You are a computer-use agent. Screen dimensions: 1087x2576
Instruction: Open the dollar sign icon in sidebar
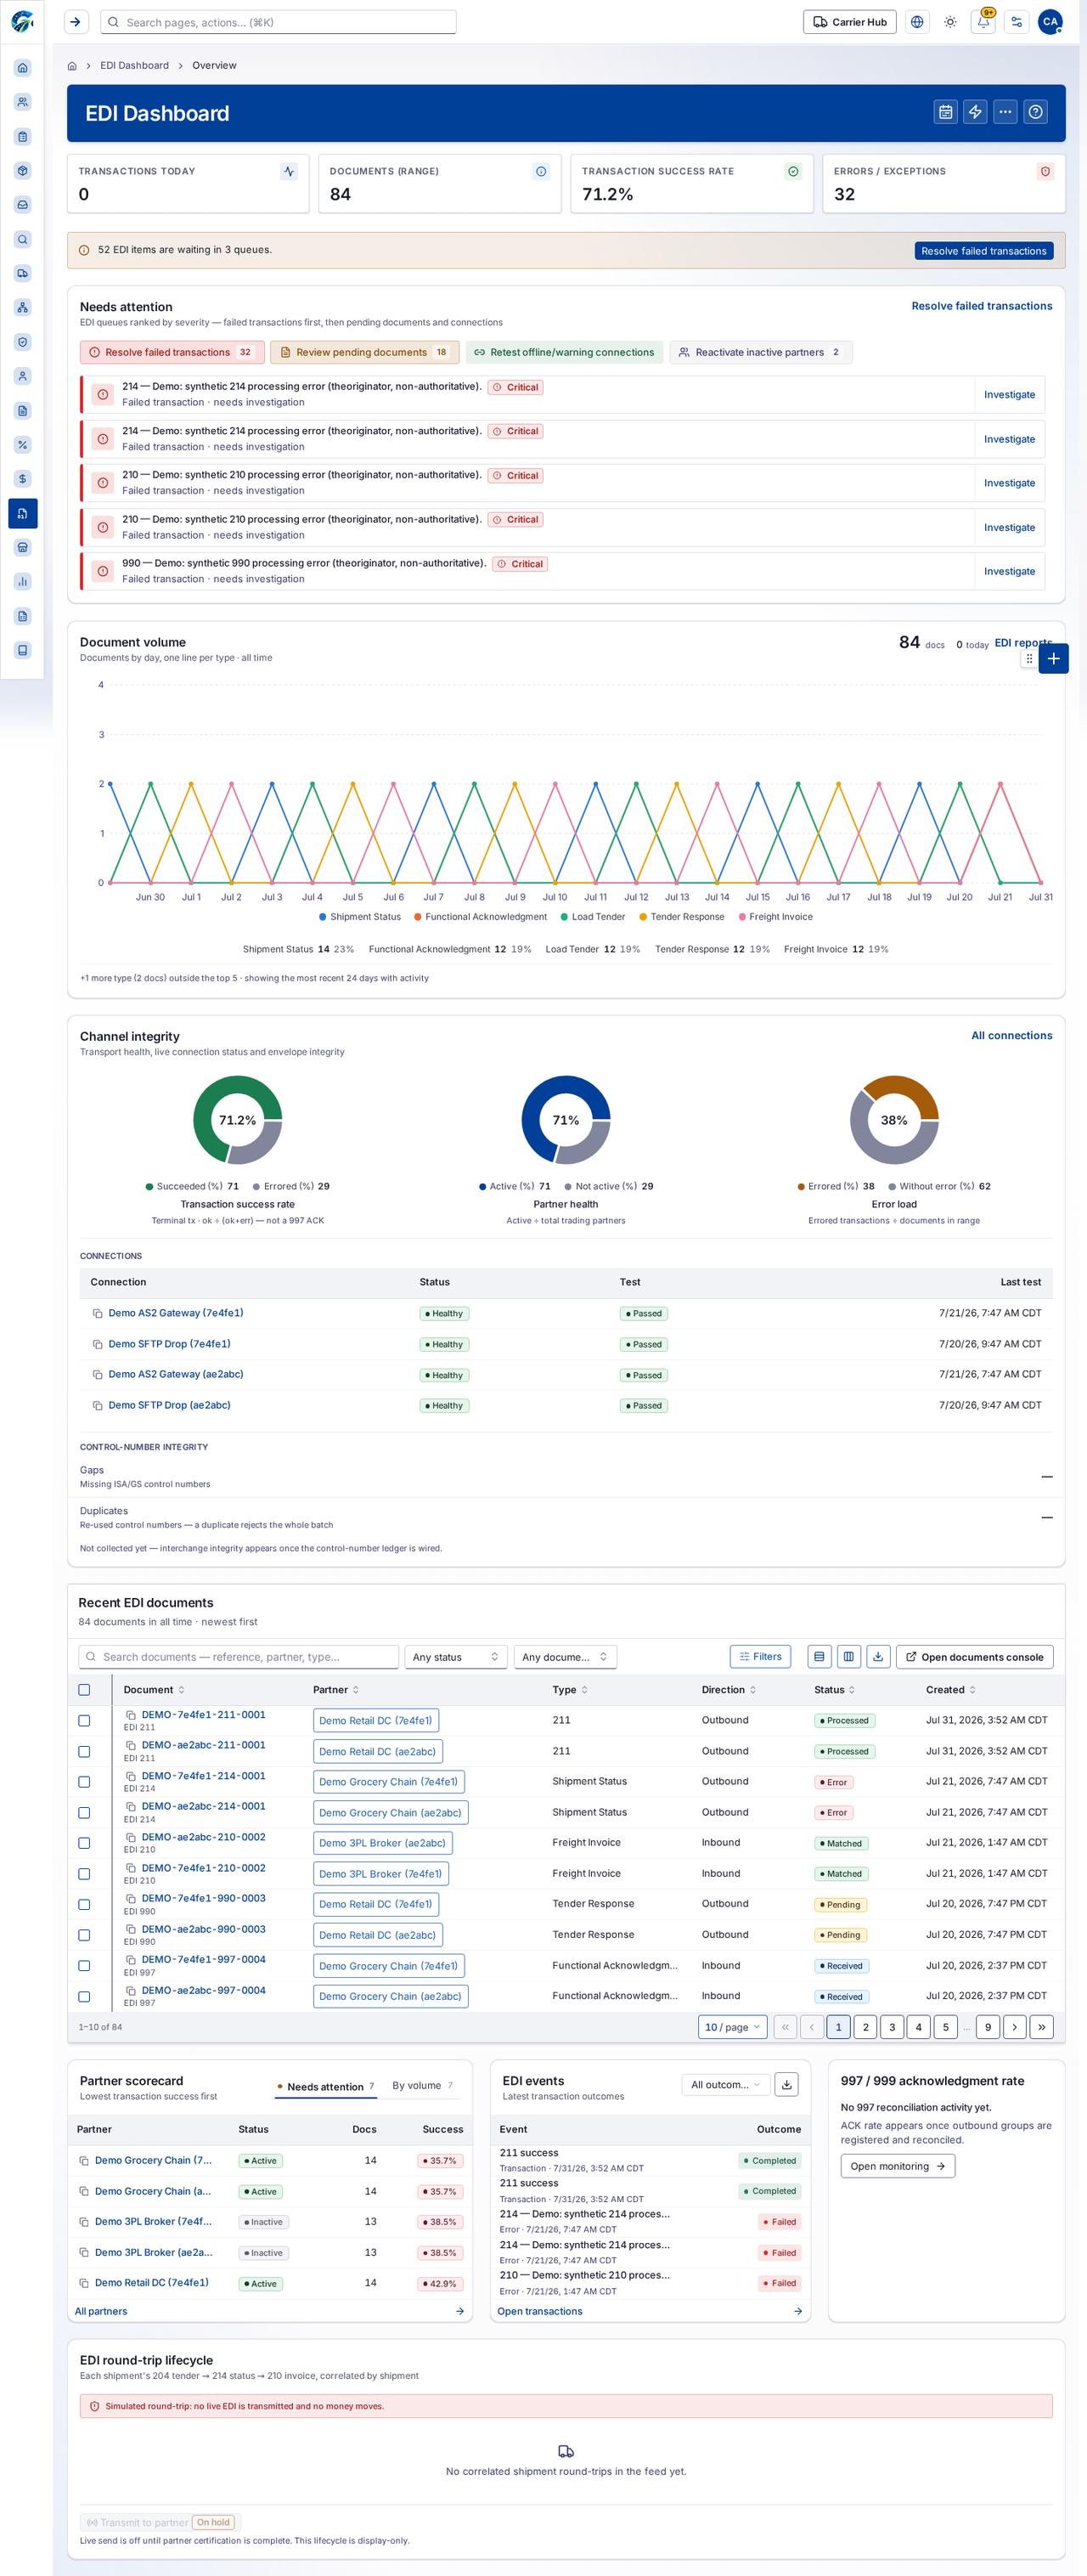pos(23,478)
